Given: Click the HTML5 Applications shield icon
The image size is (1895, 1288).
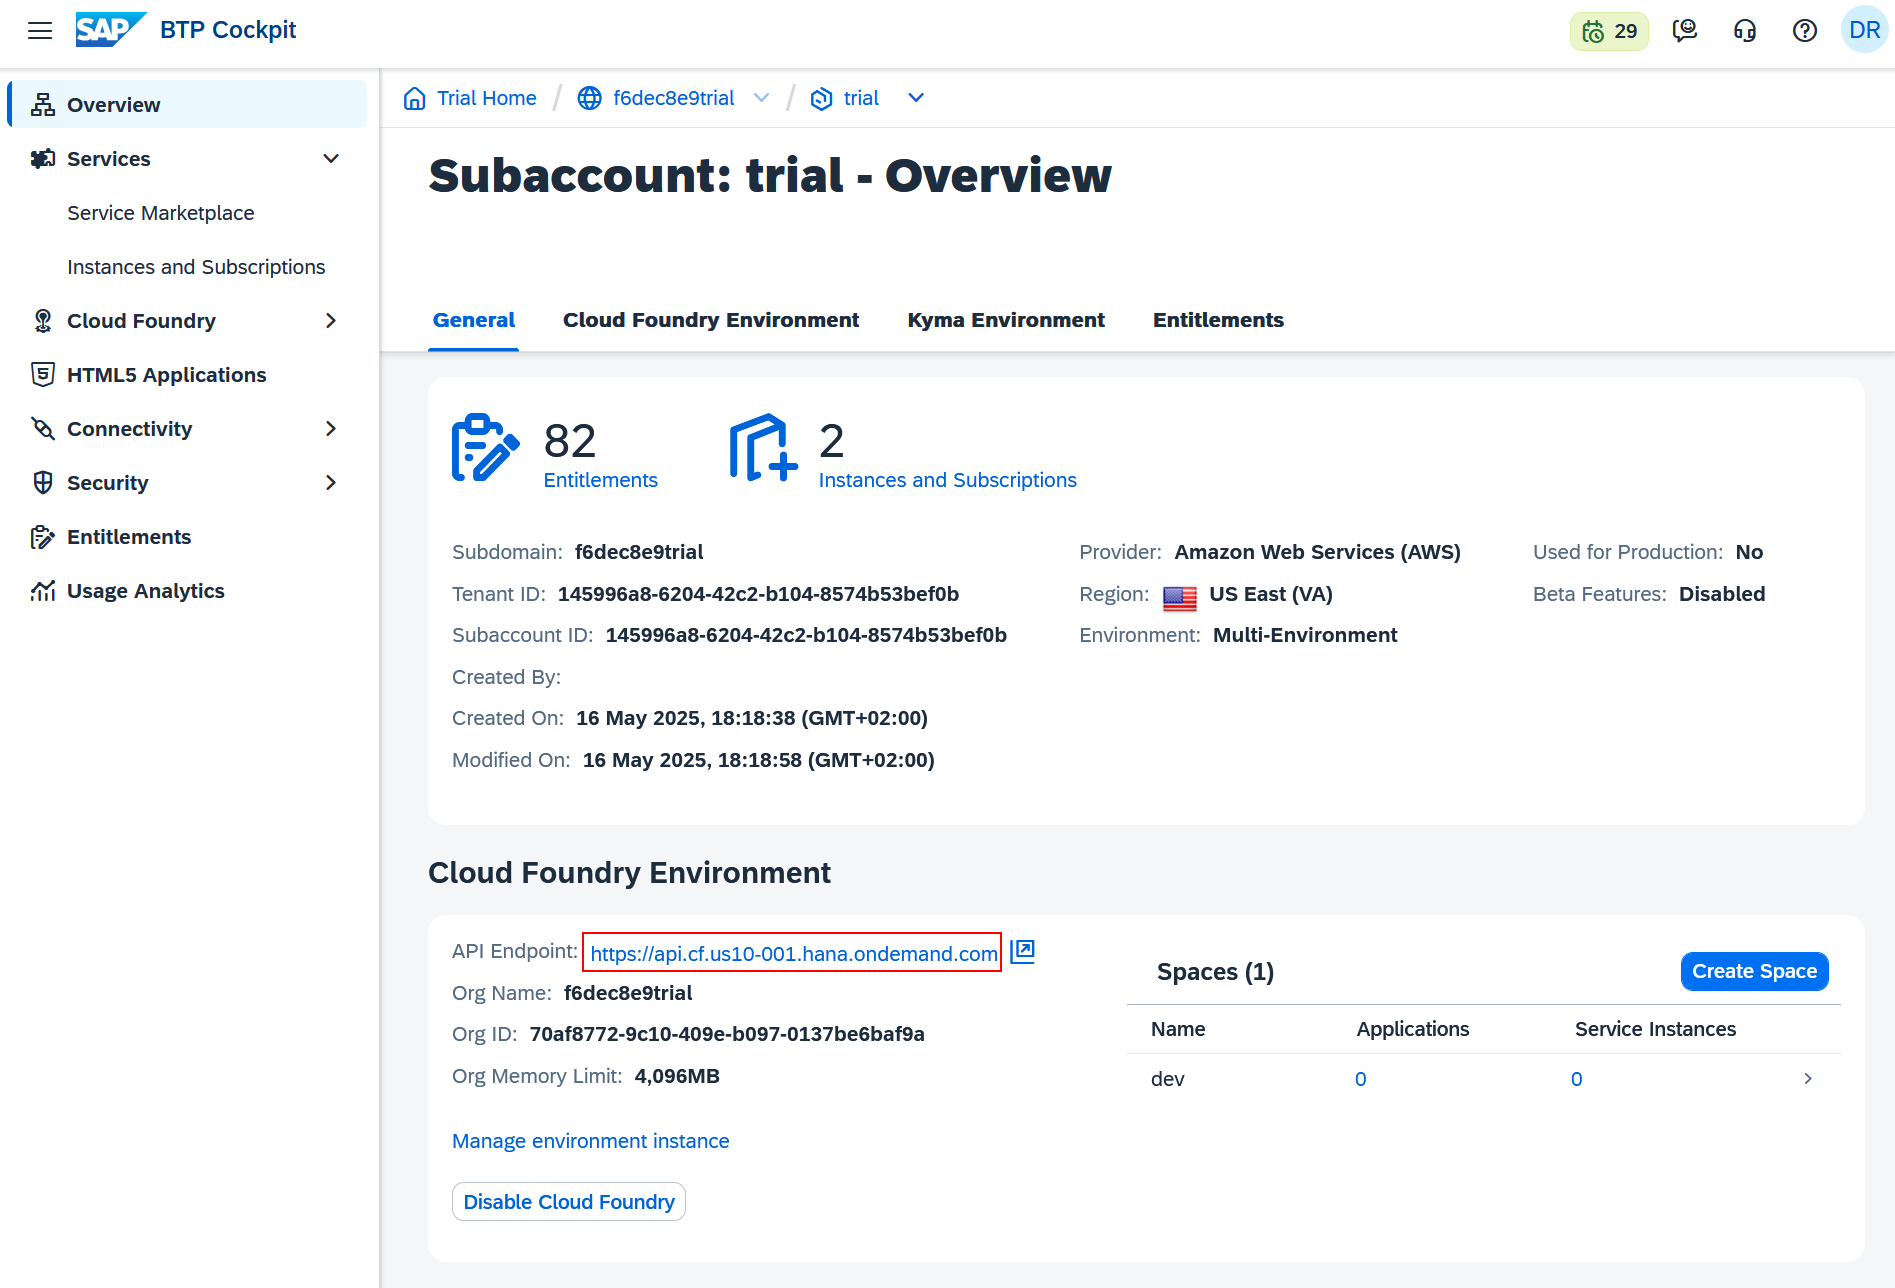Looking at the screenshot, I should pos(43,375).
